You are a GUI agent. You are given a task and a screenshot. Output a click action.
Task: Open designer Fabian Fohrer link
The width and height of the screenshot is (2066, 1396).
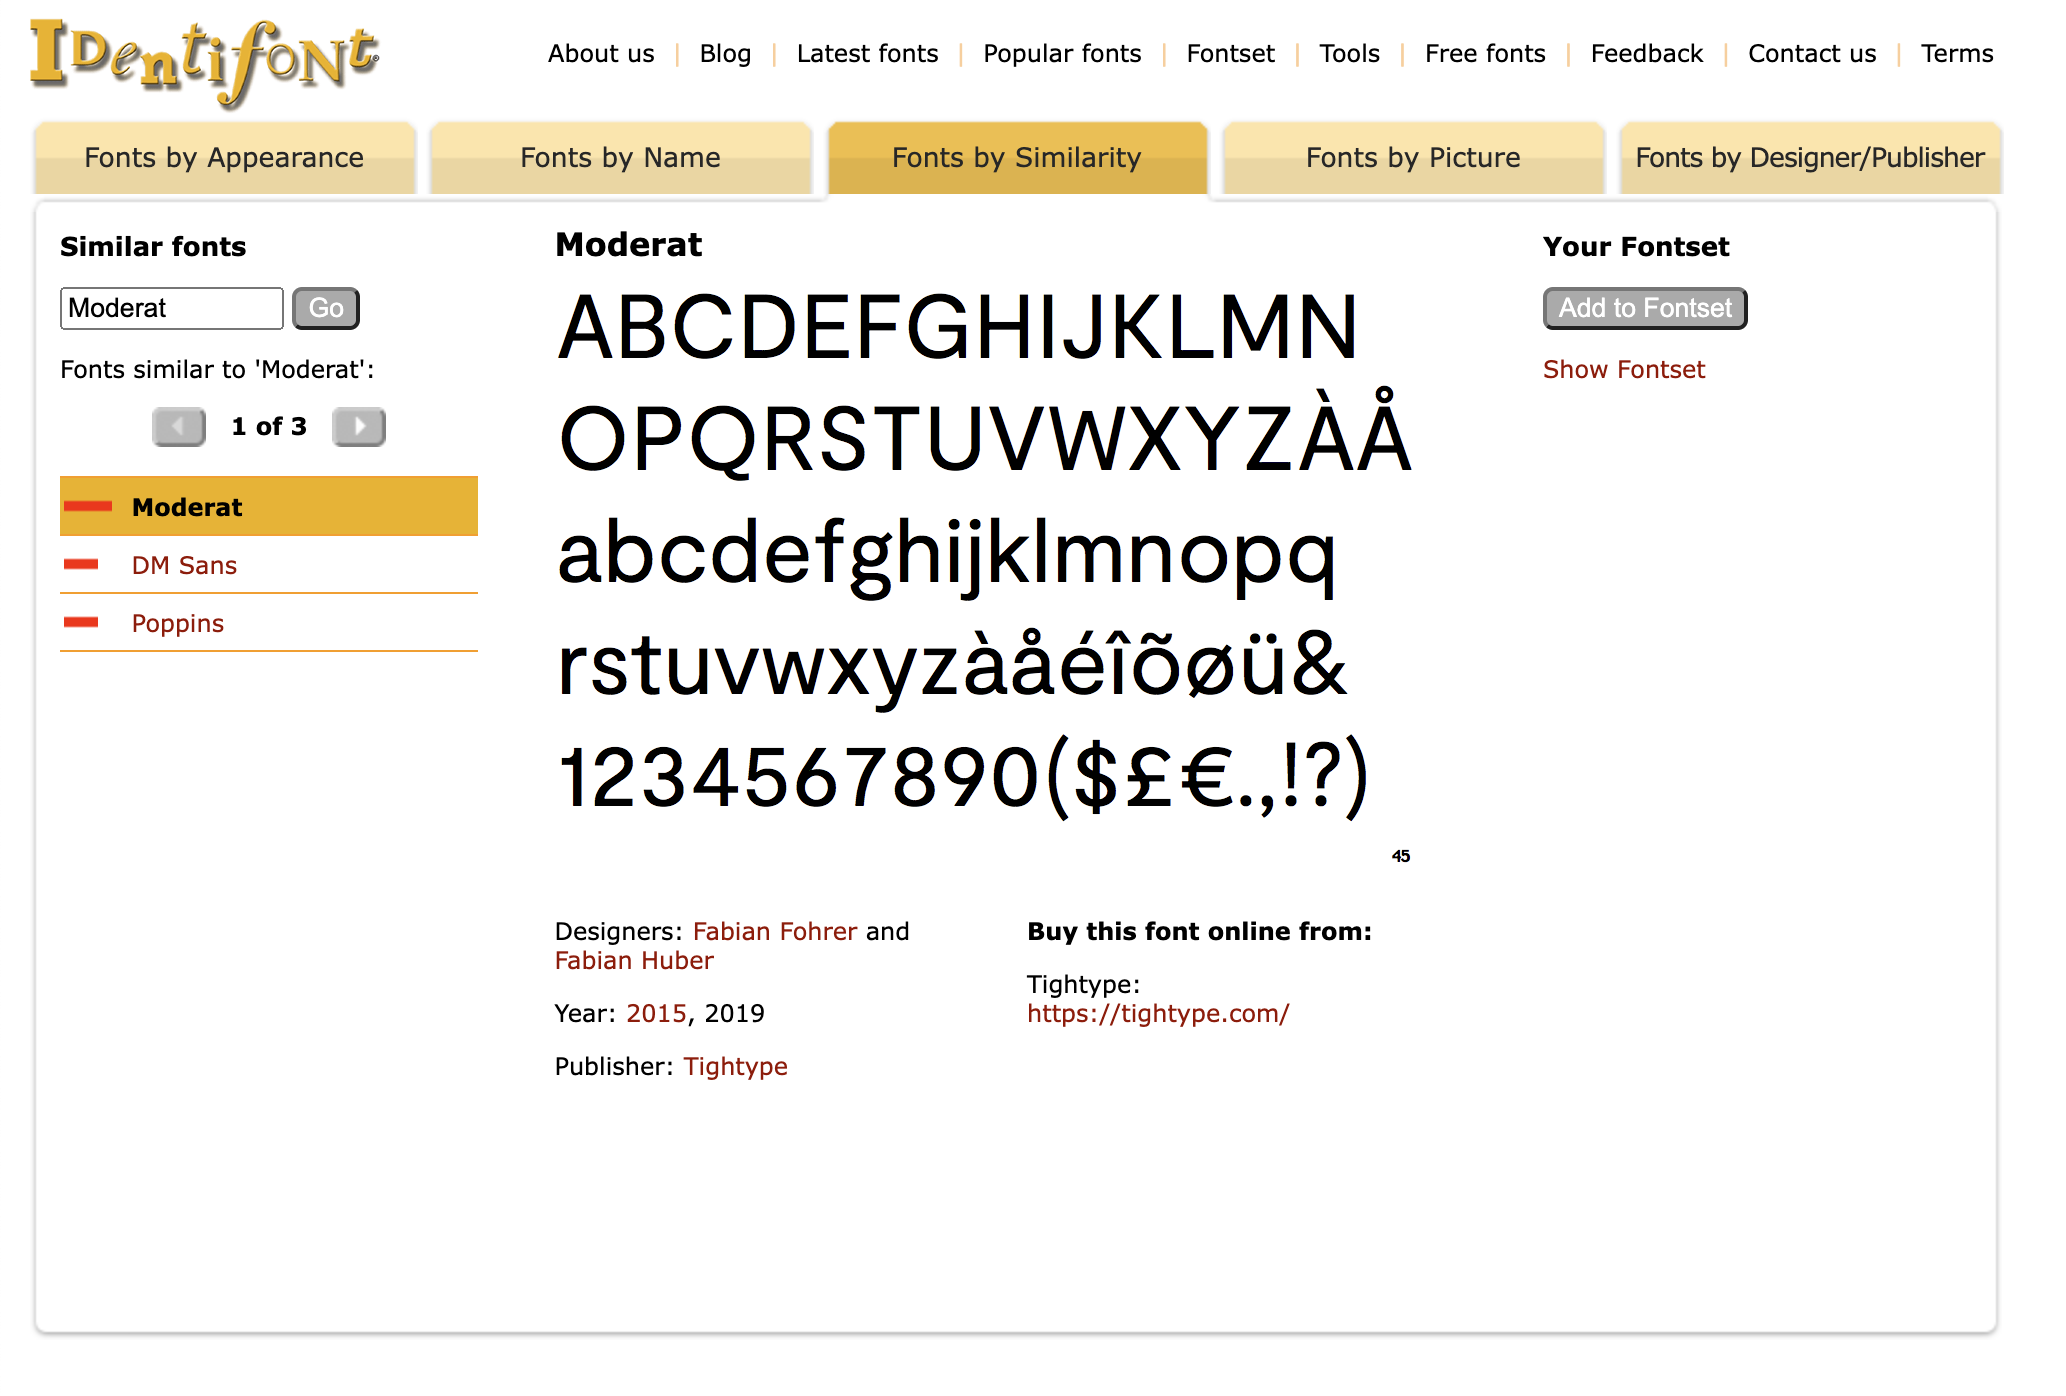pyautogui.click(x=774, y=932)
